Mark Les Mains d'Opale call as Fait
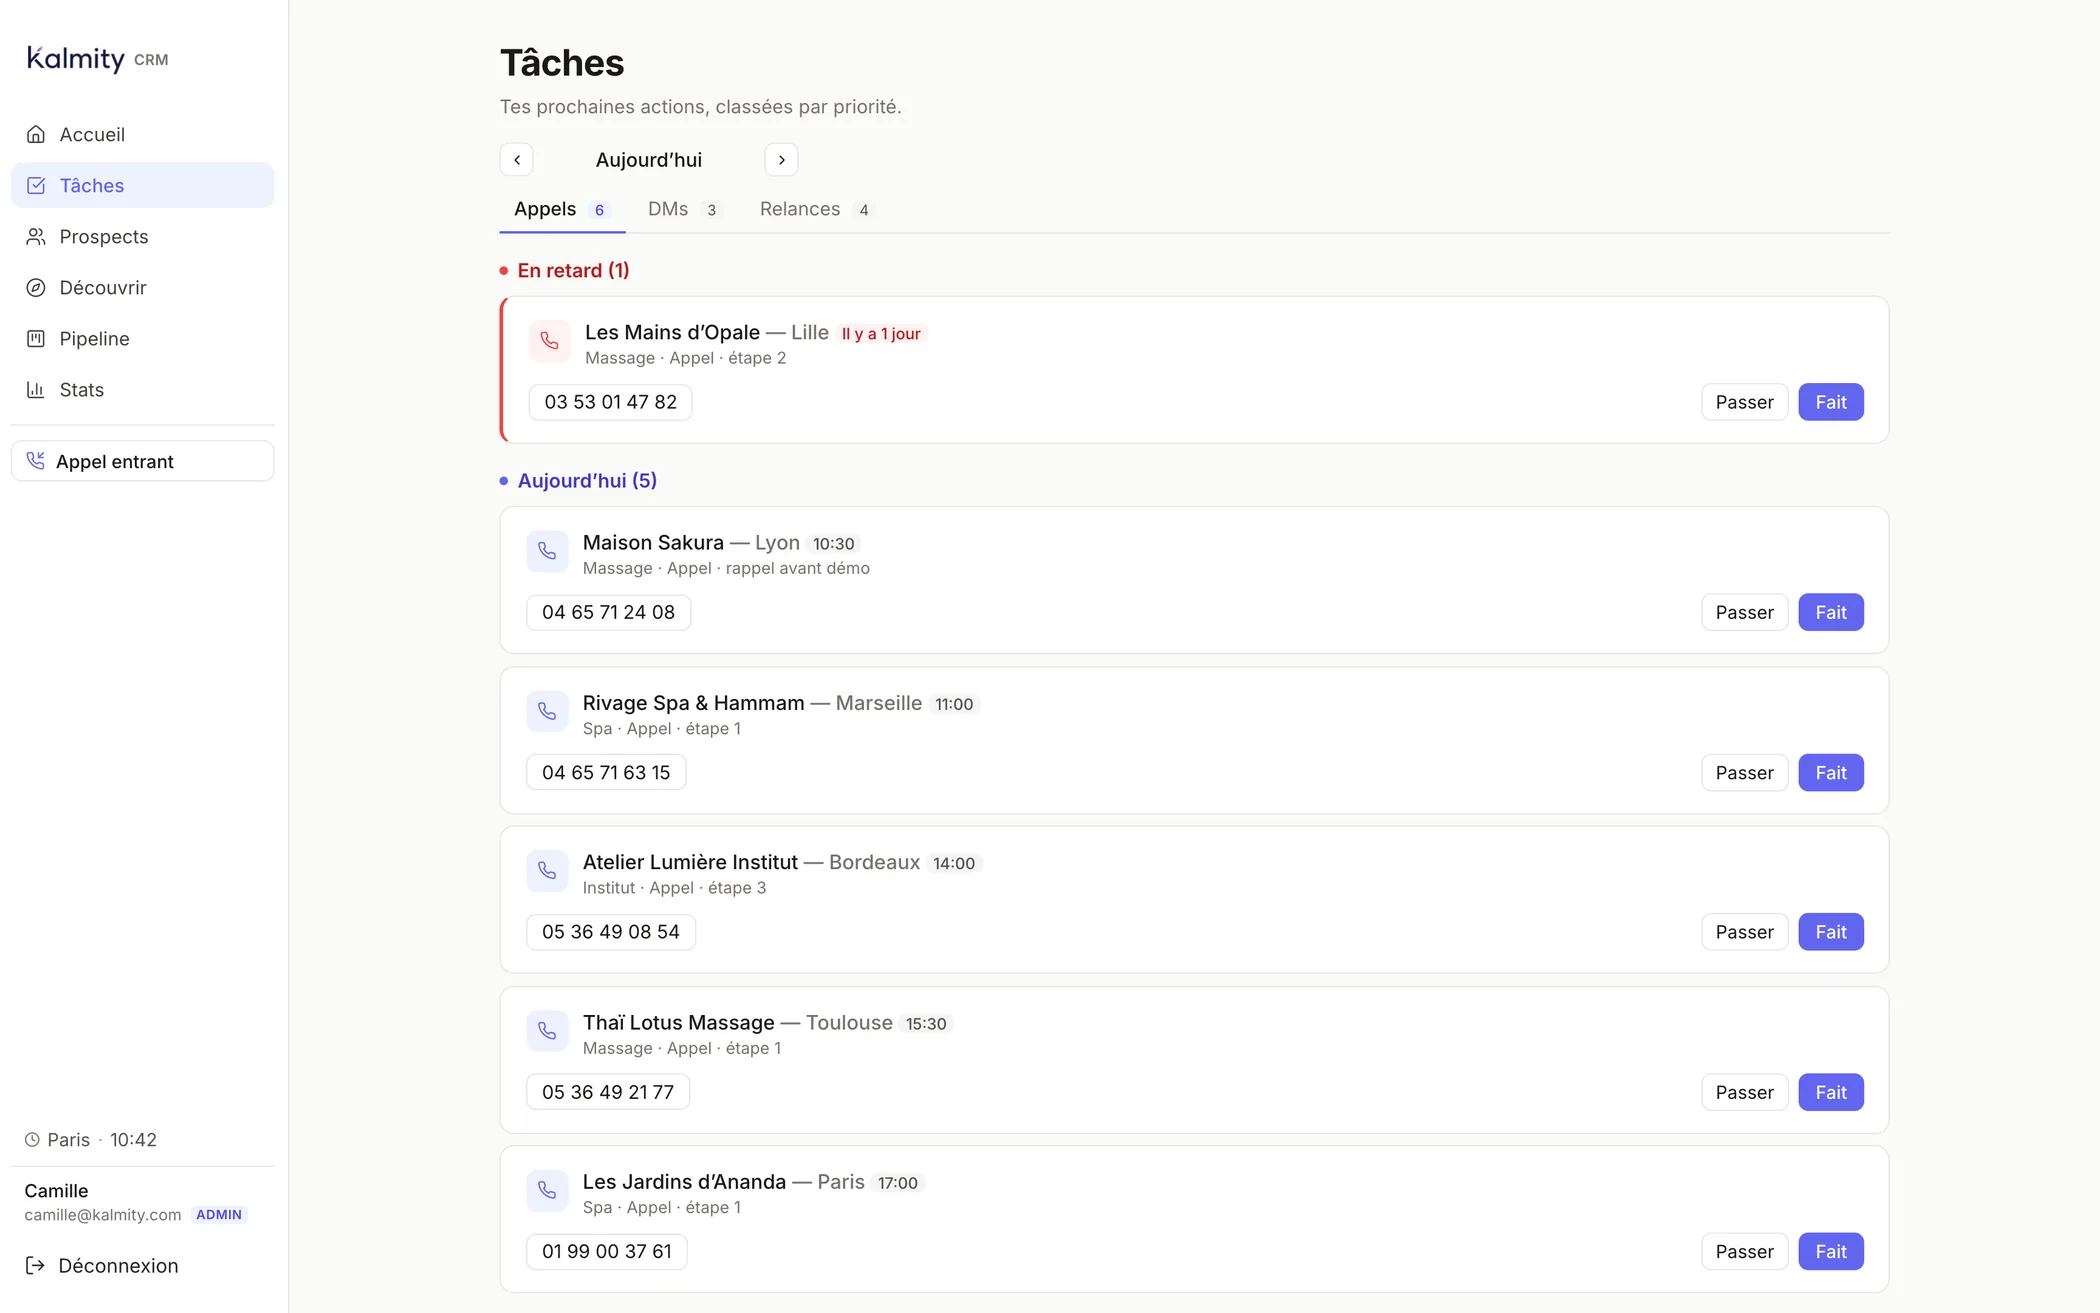This screenshot has width=2100, height=1313. (1830, 402)
